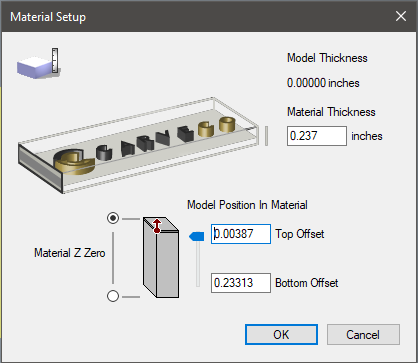
Task: Click the material block ruler icon
Action: (38, 64)
